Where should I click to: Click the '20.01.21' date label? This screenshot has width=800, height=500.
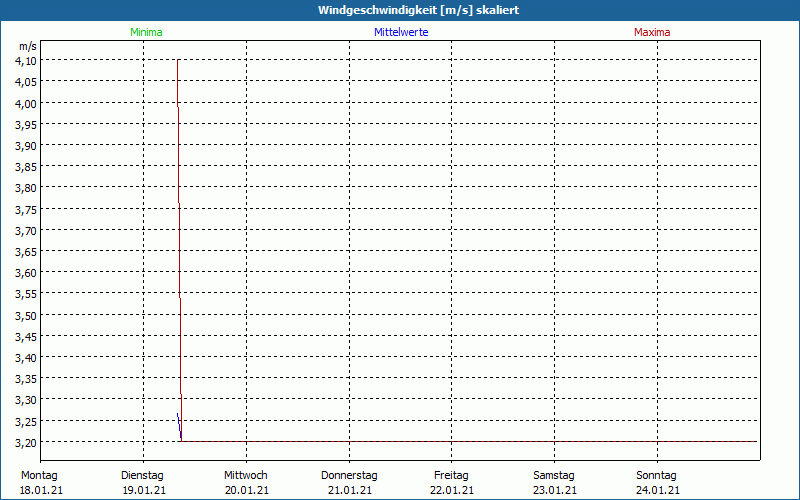(246, 490)
